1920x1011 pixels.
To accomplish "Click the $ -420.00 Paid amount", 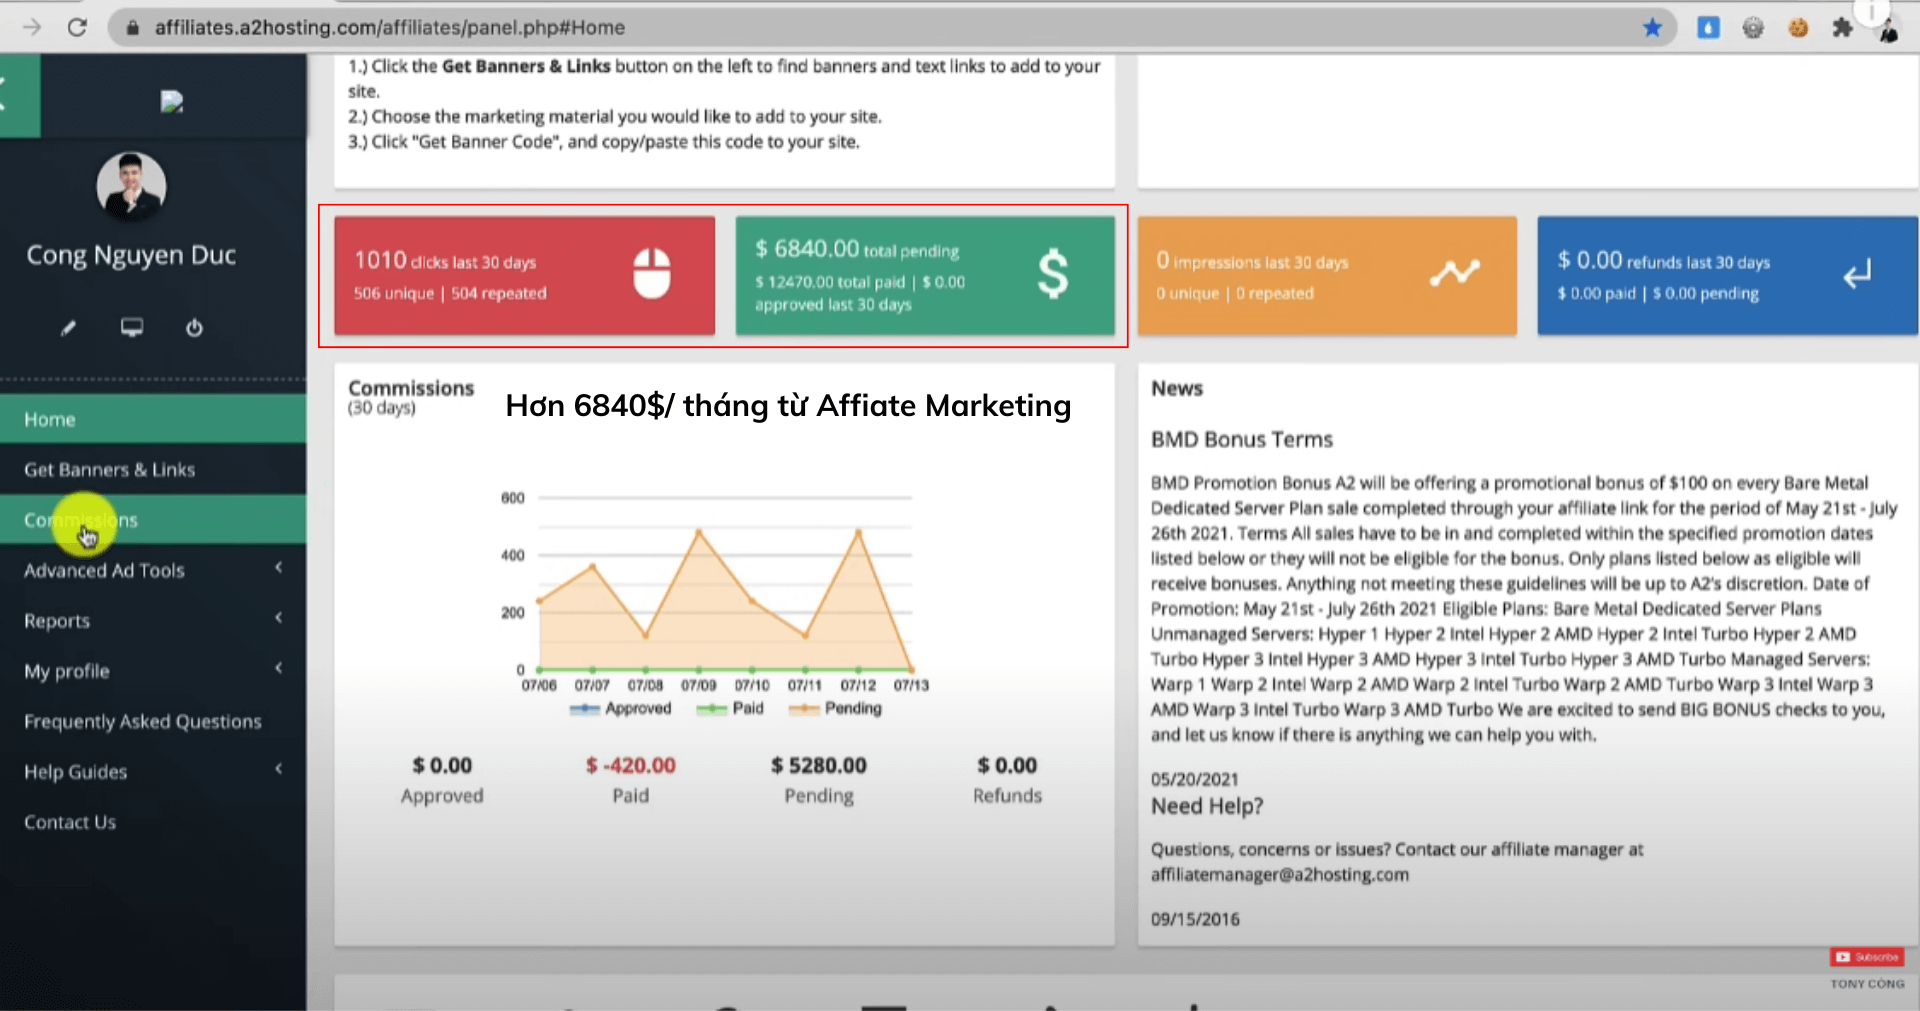I will [x=631, y=765].
